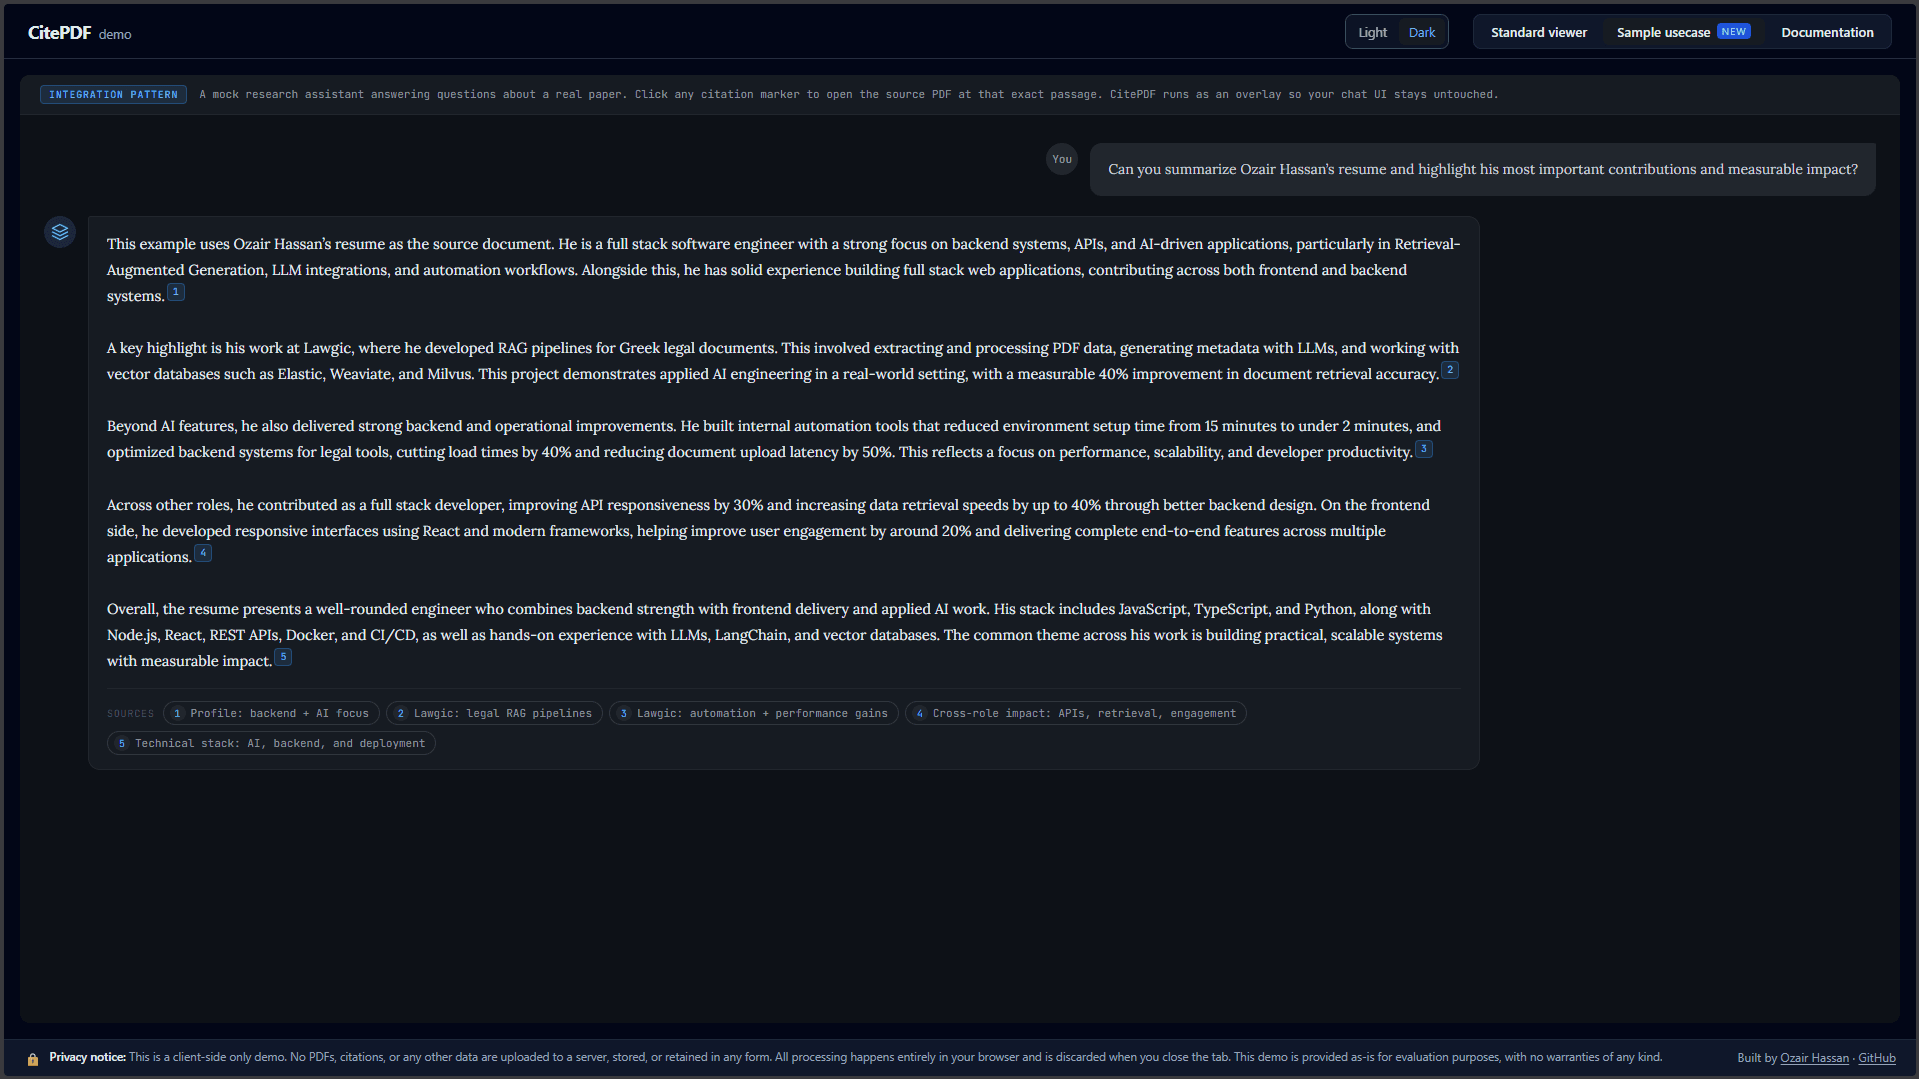Image resolution: width=1919 pixels, height=1079 pixels.
Task: Click the 'You' user avatar badge
Action: pyautogui.click(x=1061, y=159)
